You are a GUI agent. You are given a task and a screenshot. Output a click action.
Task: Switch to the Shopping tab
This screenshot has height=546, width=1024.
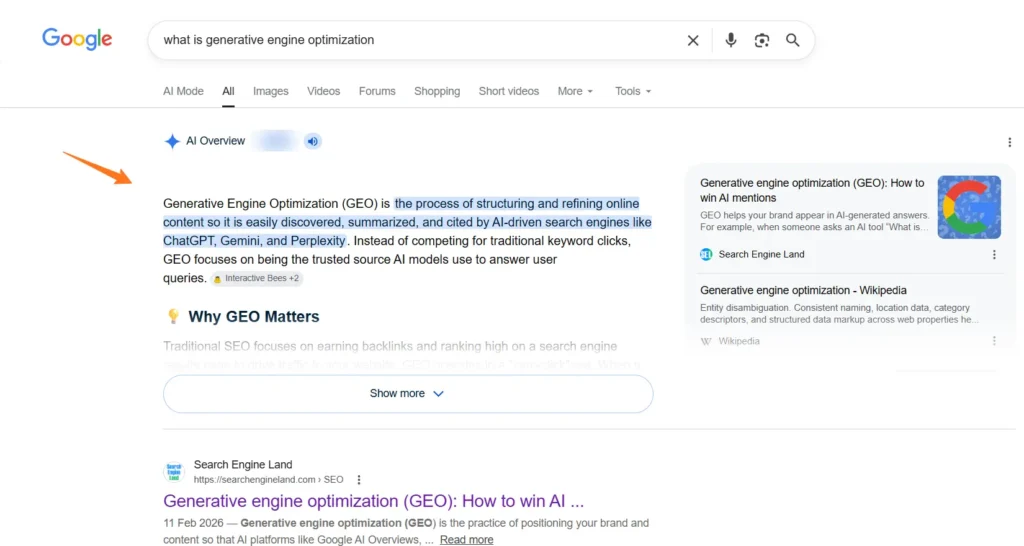click(437, 91)
